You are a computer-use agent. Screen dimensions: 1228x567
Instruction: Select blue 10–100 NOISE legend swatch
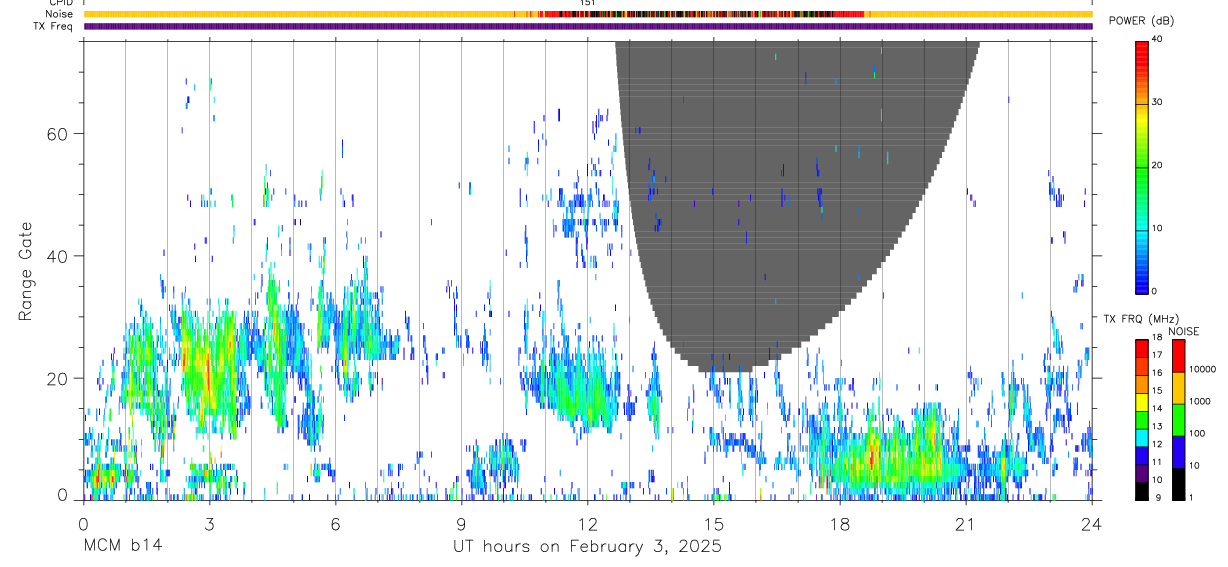point(1178,451)
